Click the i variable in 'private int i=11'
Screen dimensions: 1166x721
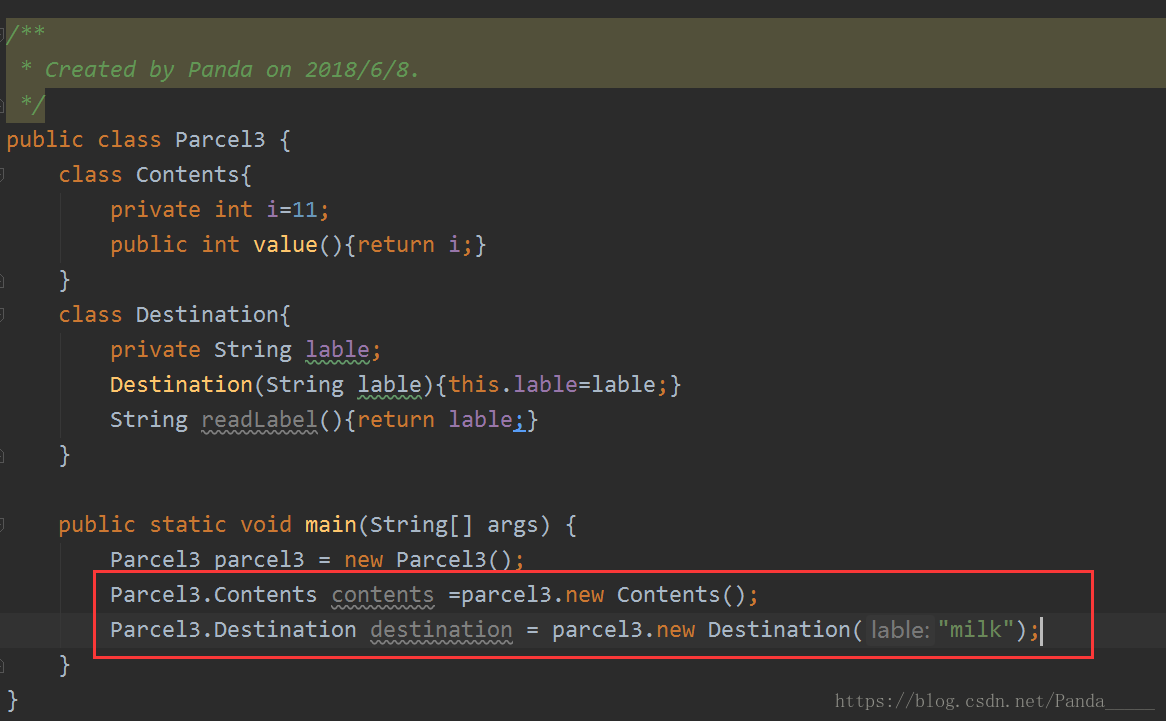(x=272, y=210)
